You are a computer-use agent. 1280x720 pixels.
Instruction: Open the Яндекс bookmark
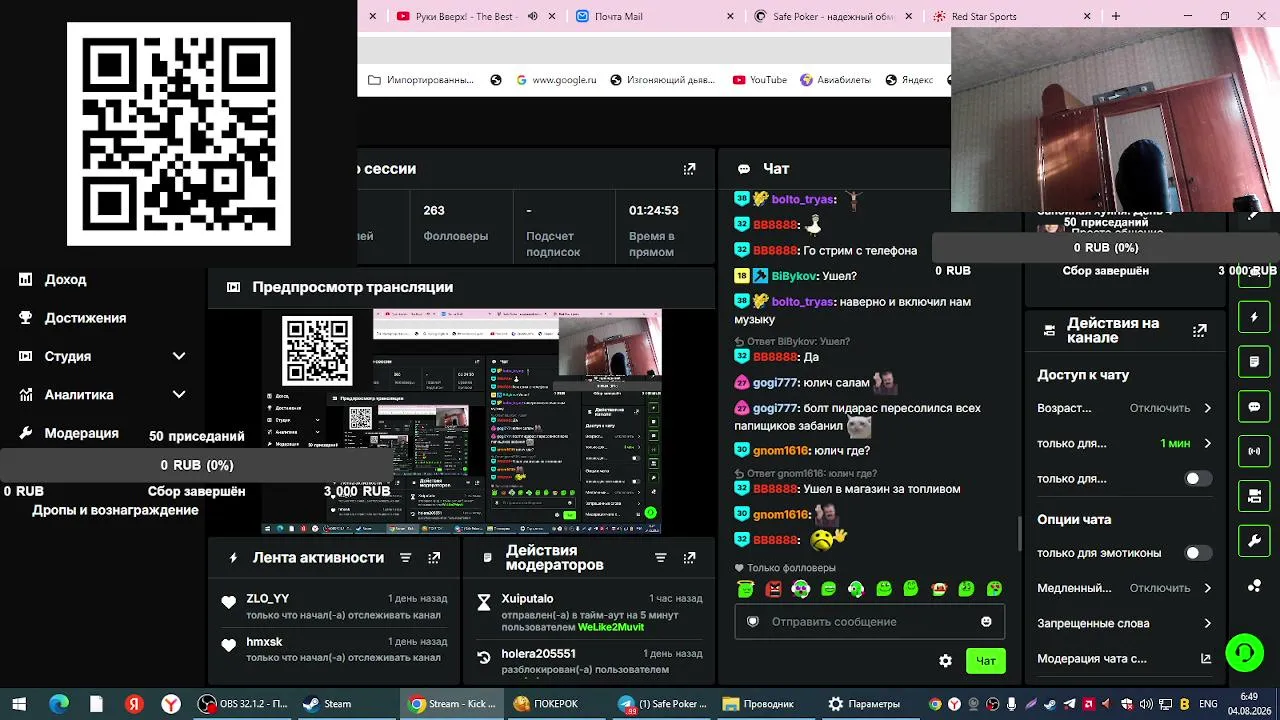point(909,80)
